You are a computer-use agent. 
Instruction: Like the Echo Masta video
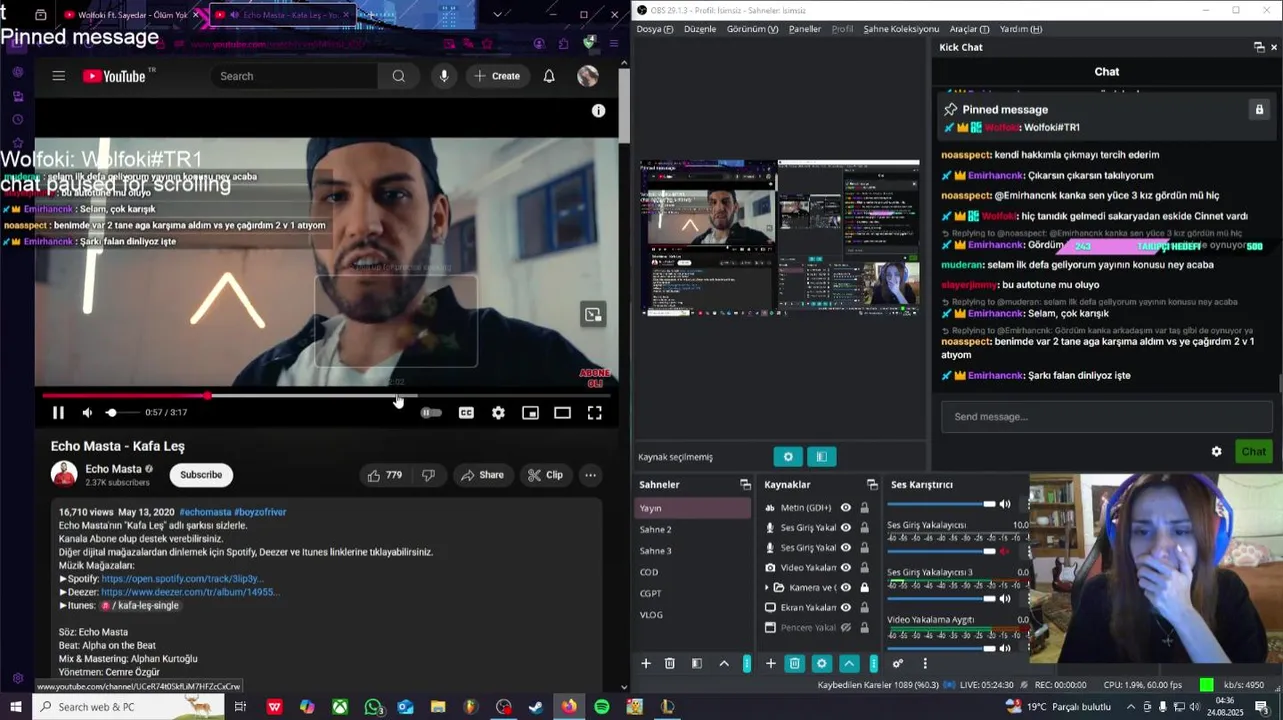click(x=384, y=475)
